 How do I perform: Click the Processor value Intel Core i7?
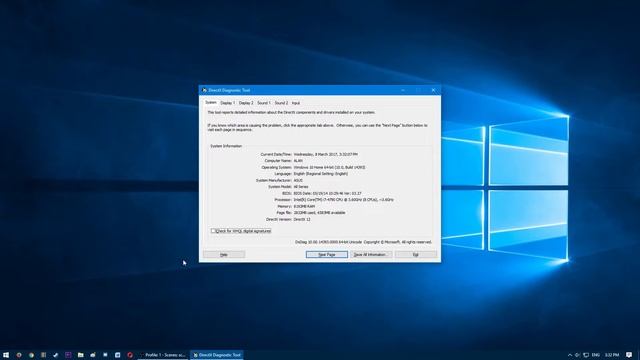pos(344,200)
